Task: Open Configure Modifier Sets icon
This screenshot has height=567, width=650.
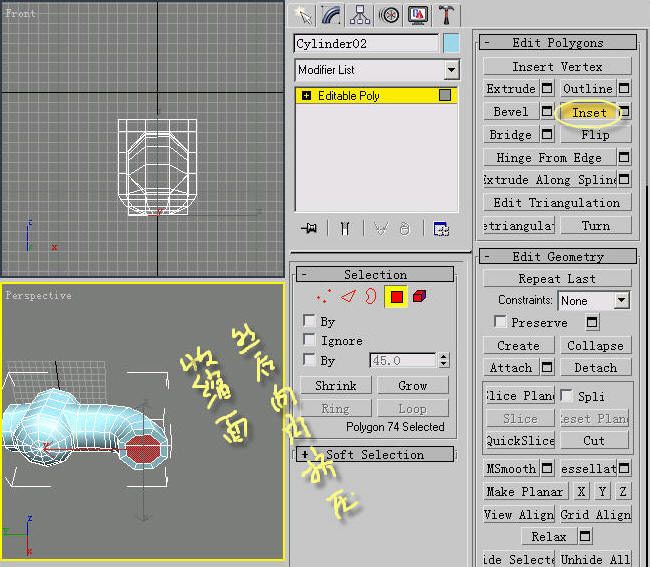Action: [x=441, y=228]
